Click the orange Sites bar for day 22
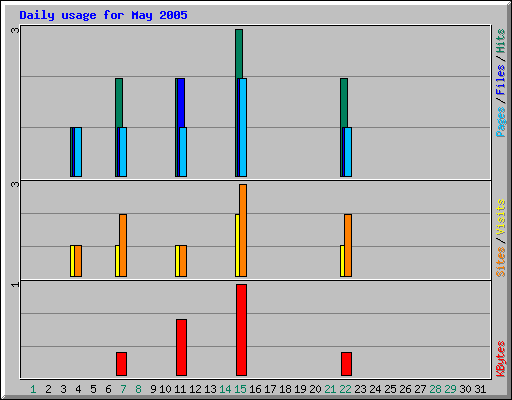Viewport: 512px width, 400px height. pyautogui.click(x=348, y=245)
